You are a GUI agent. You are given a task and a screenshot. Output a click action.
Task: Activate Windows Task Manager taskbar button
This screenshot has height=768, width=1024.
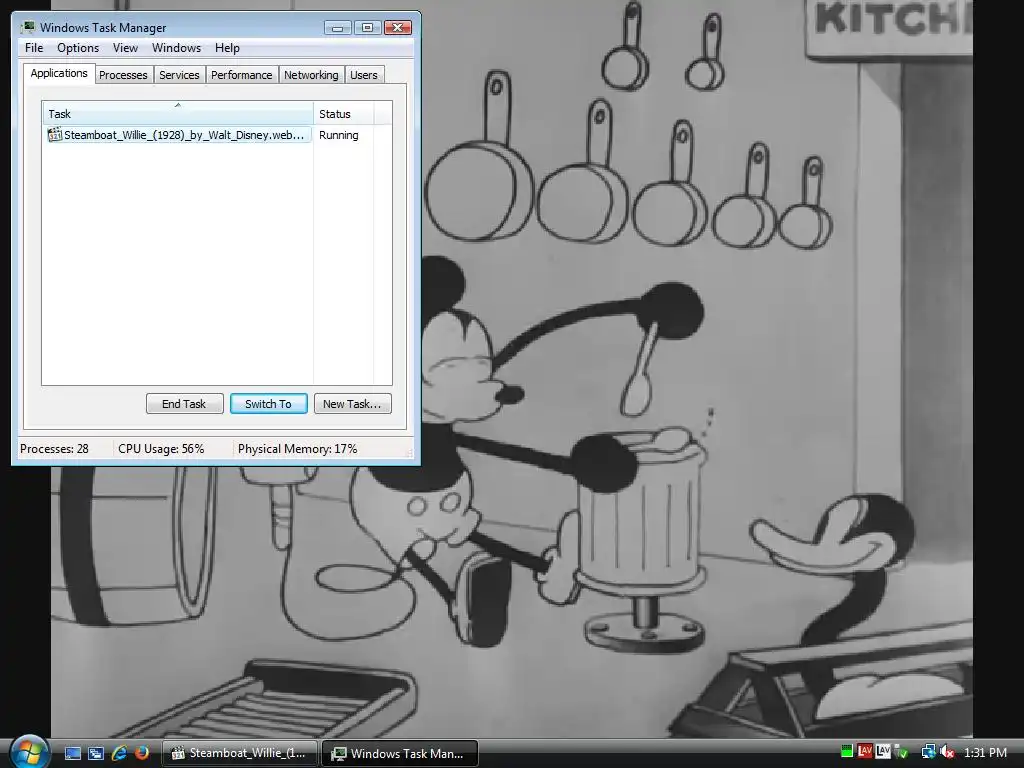click(400, 753)
